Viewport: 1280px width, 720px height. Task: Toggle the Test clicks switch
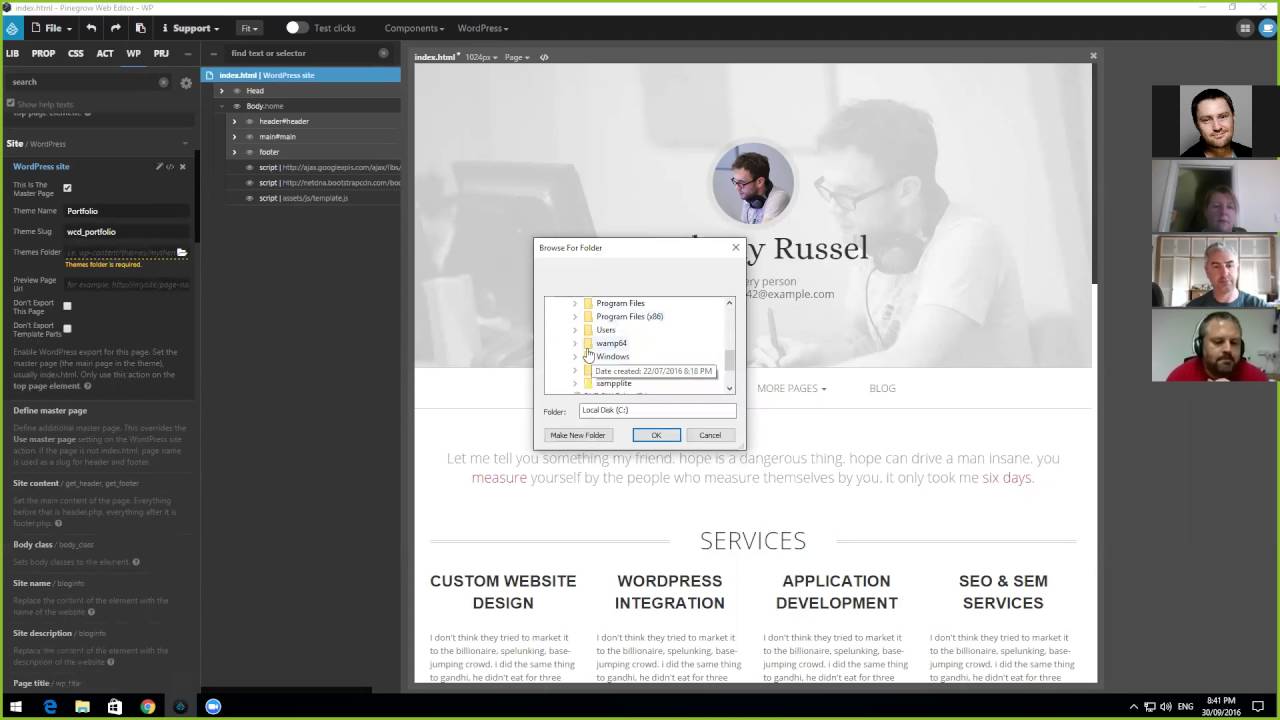click(296, 28)
